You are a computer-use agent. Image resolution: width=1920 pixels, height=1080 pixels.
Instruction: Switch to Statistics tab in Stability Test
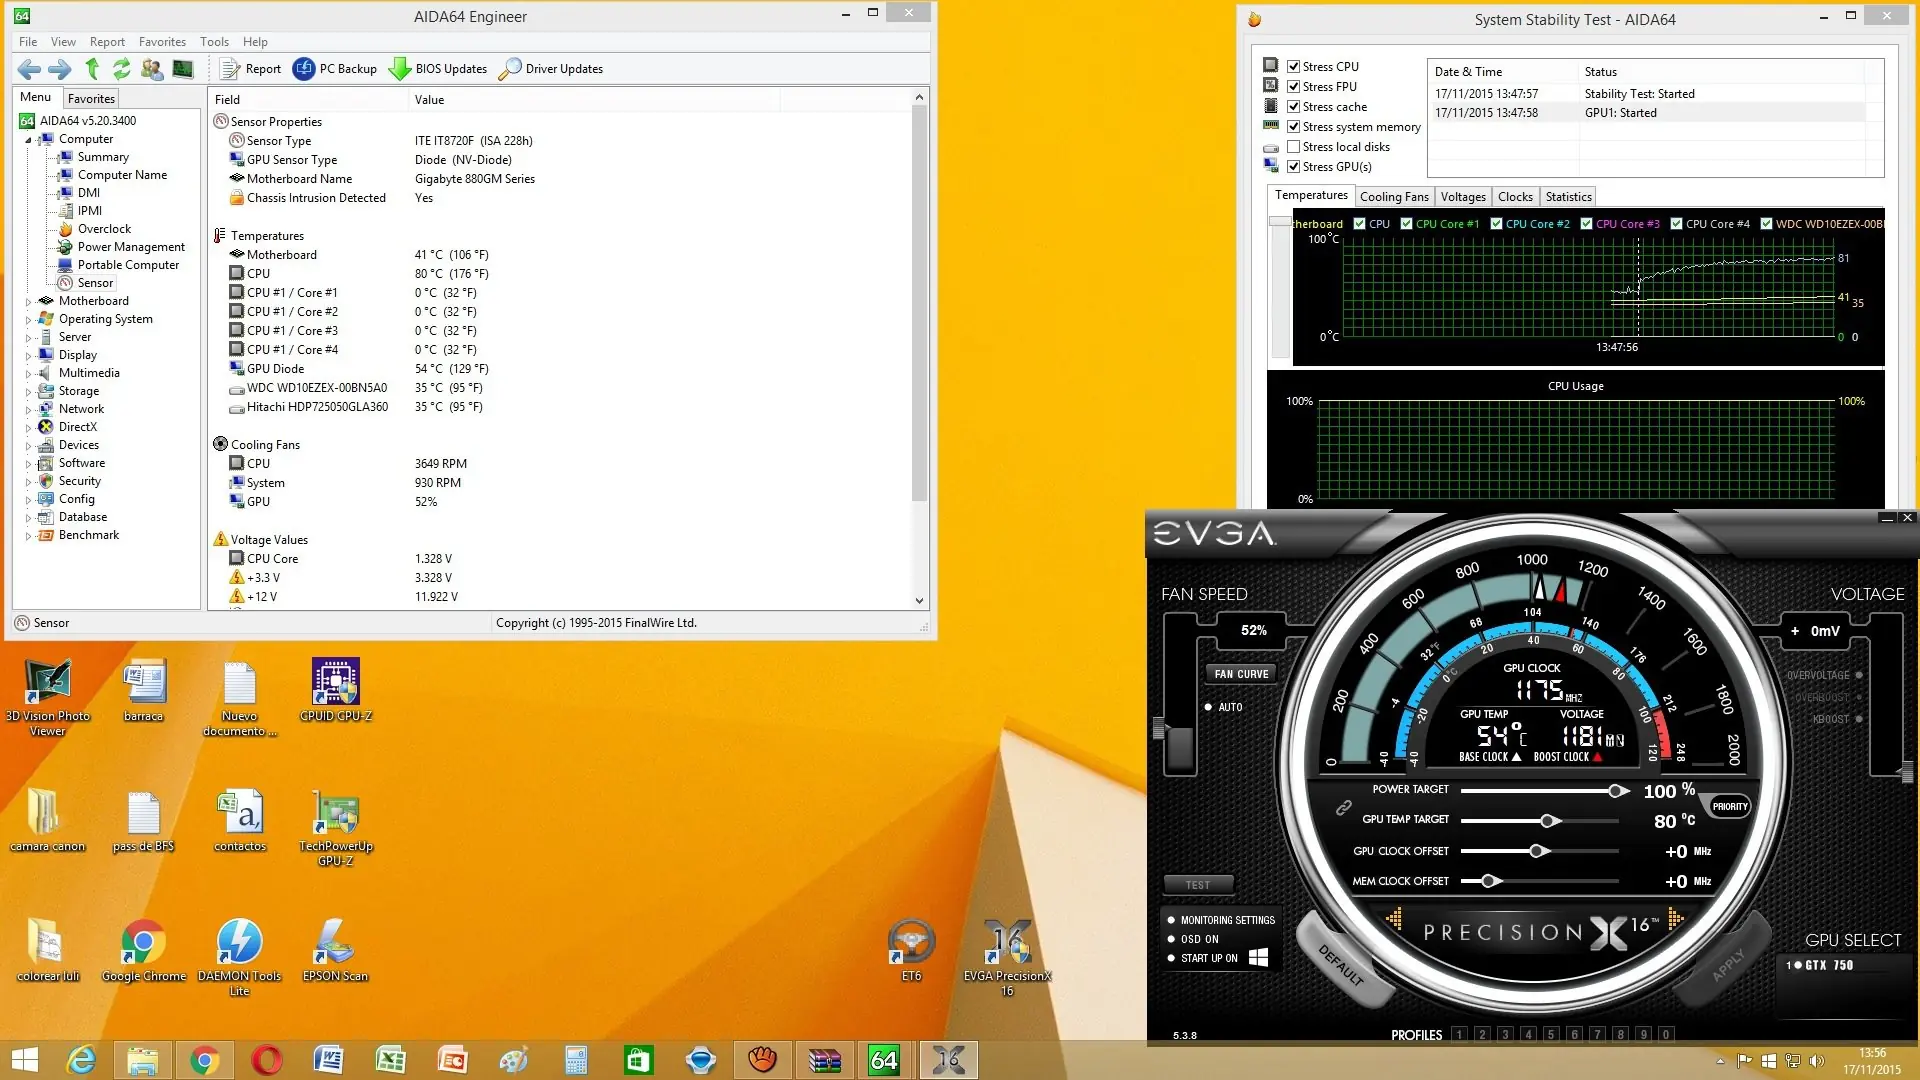tap(1568, 197)
